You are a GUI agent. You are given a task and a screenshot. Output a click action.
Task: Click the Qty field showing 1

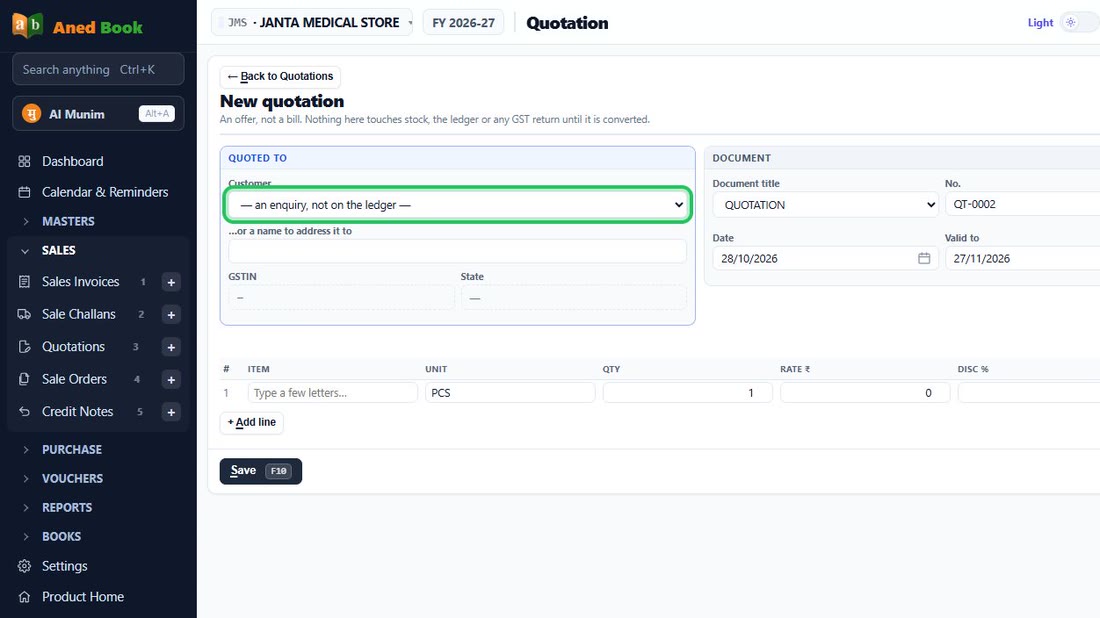688,393
